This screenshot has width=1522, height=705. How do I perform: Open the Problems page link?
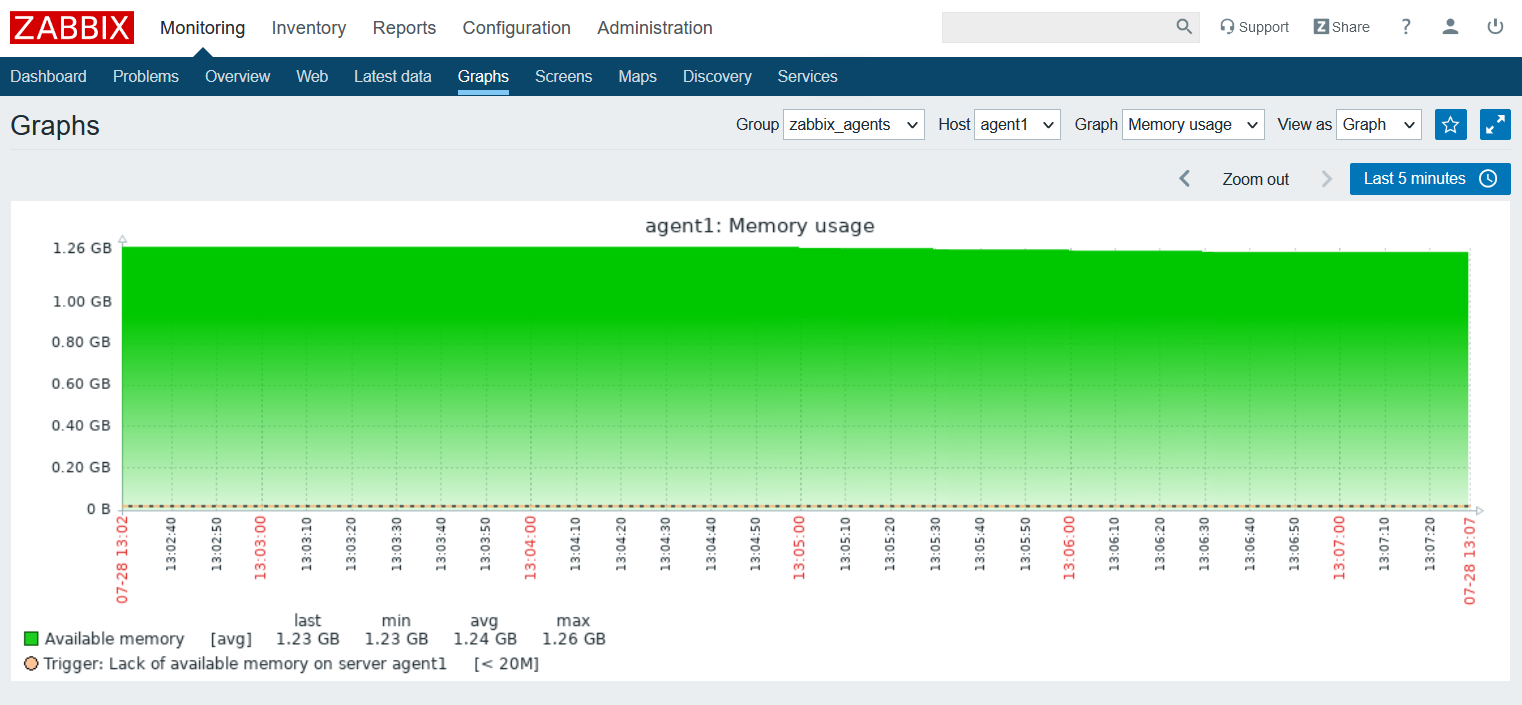(x=146, y=76)
